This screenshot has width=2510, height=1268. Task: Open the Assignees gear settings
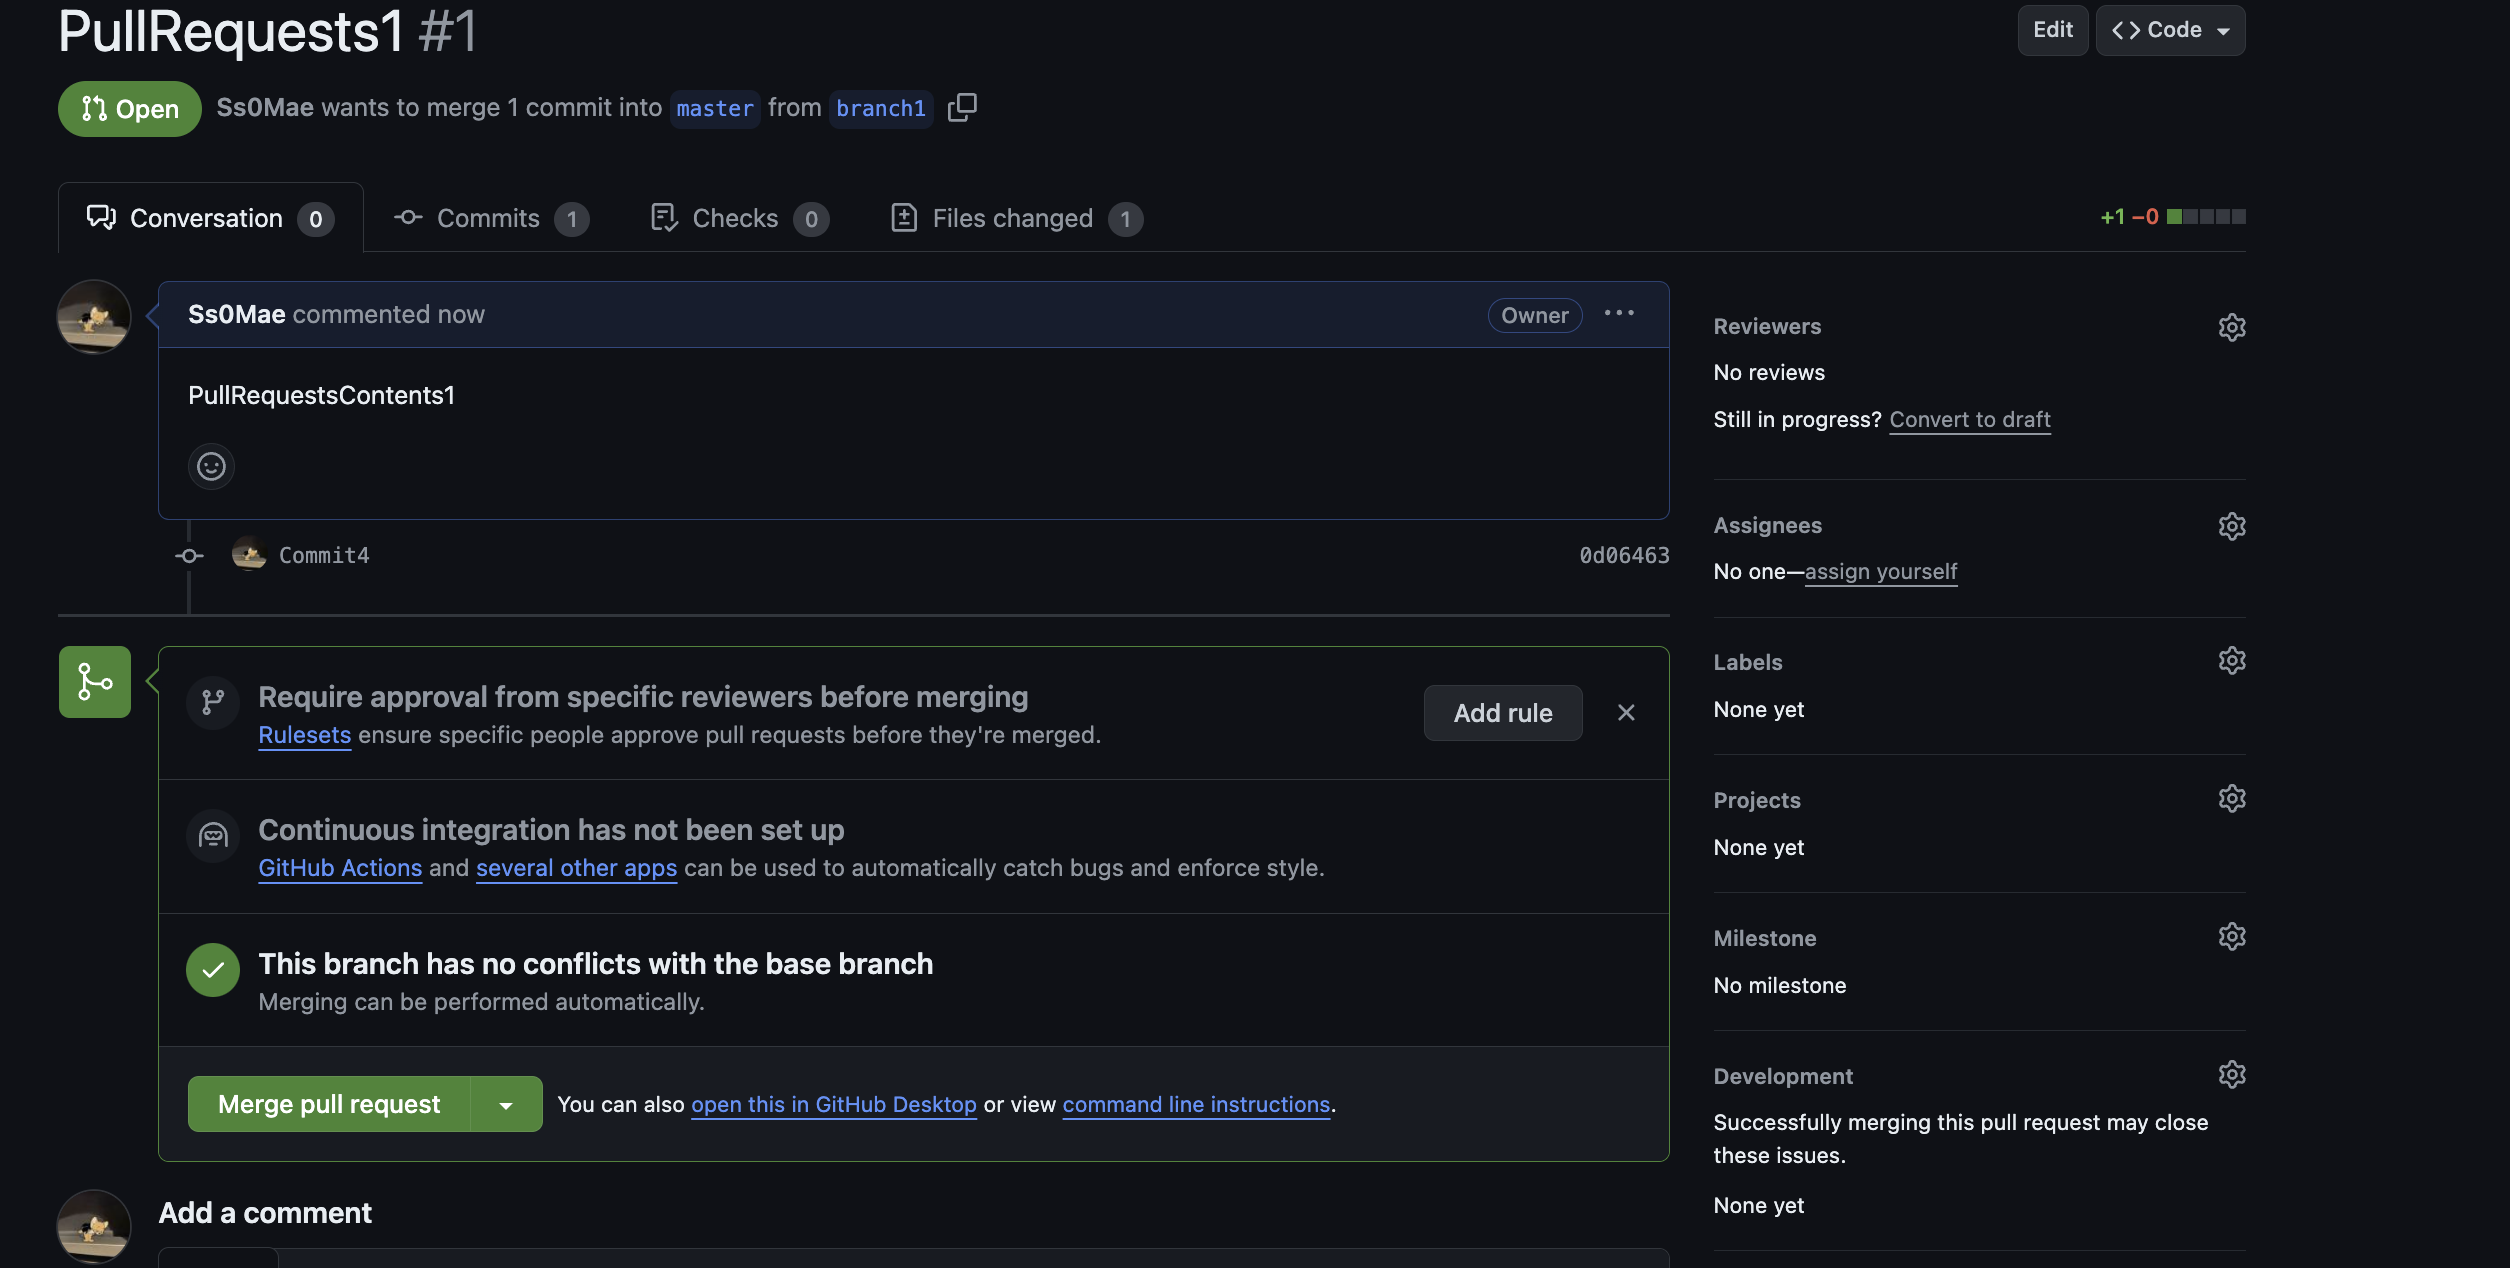(x=2232, y=526)
